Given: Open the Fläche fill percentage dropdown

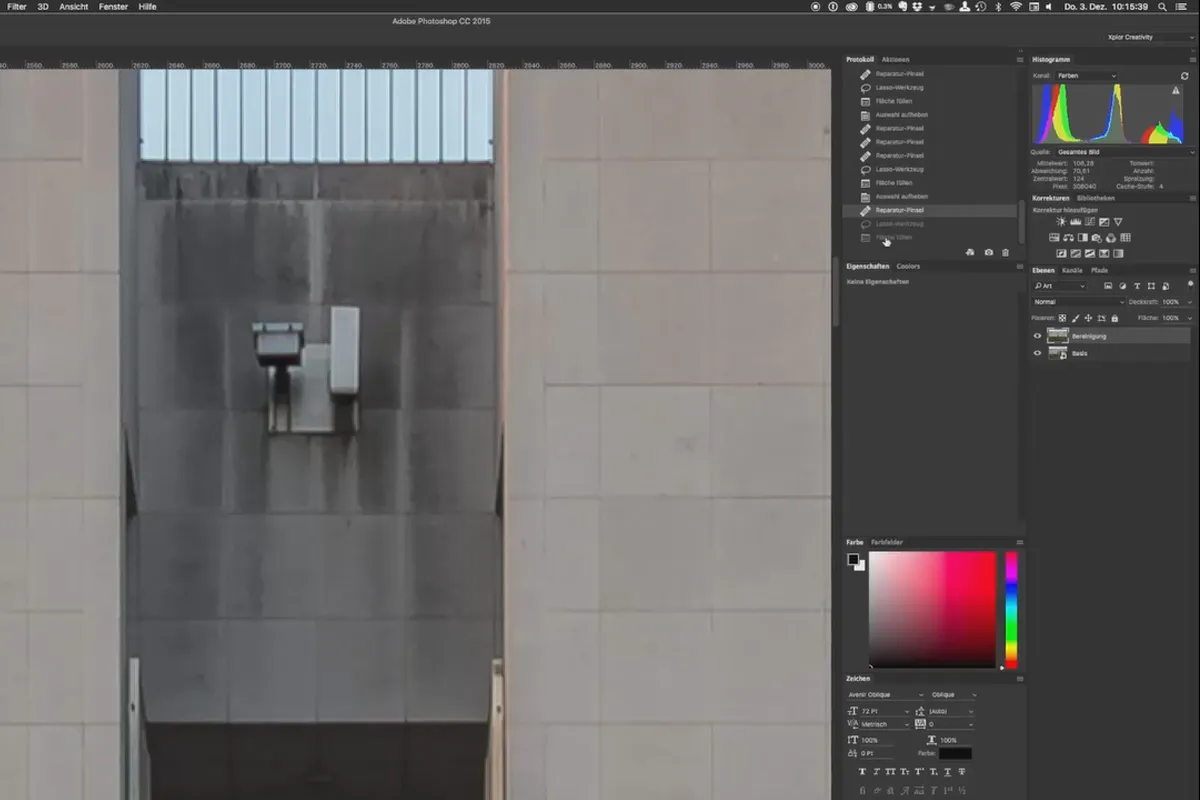Looking at the screenshot, I should (x=1189, y=318).
